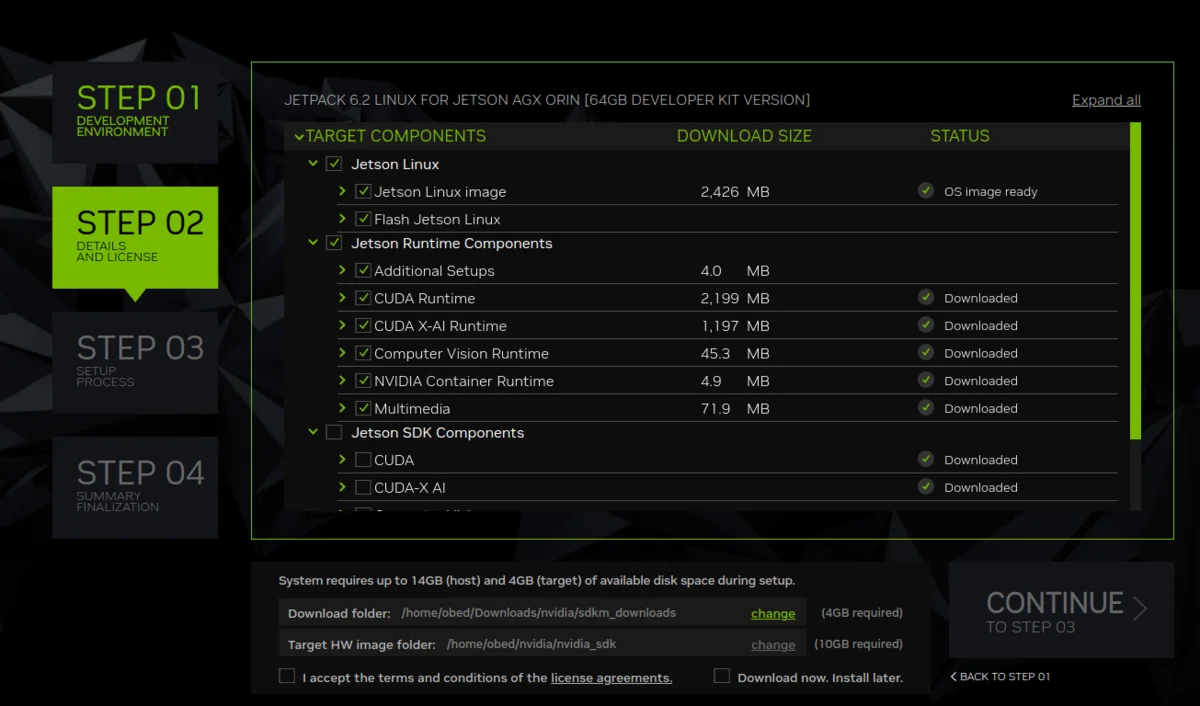Open Step 03 Setup Process

[x=135, y=363]
